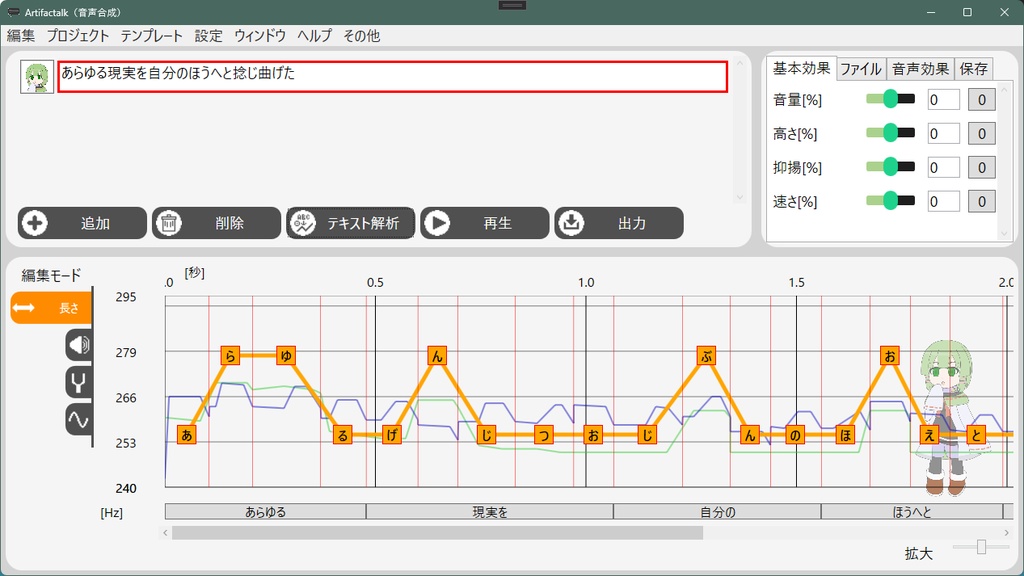Image resolution: width=1024 pixels, height=576 pixels.
Task: Reset 高さ with its 0 button
Action: pyautogui.click(x=982, y=133)
